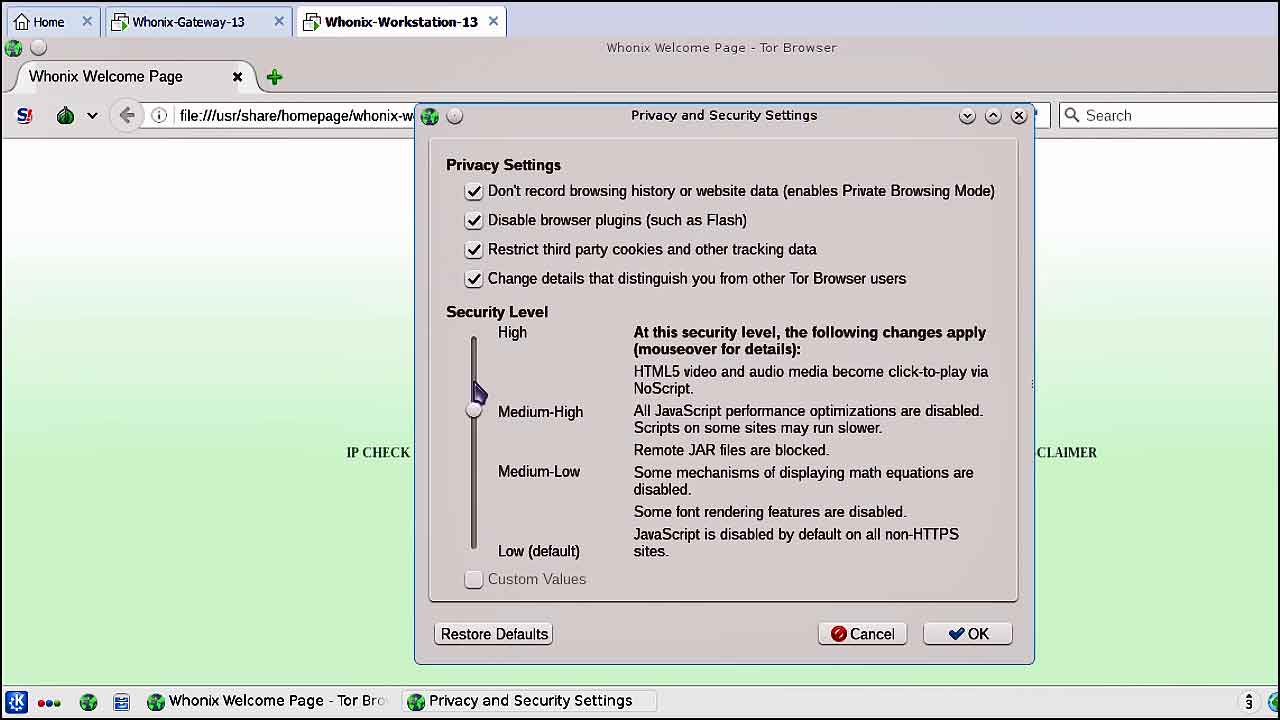Open the Torbutton onion icon
The image size is (1280, 720).
pyautogui.click(x=65, y=115)
